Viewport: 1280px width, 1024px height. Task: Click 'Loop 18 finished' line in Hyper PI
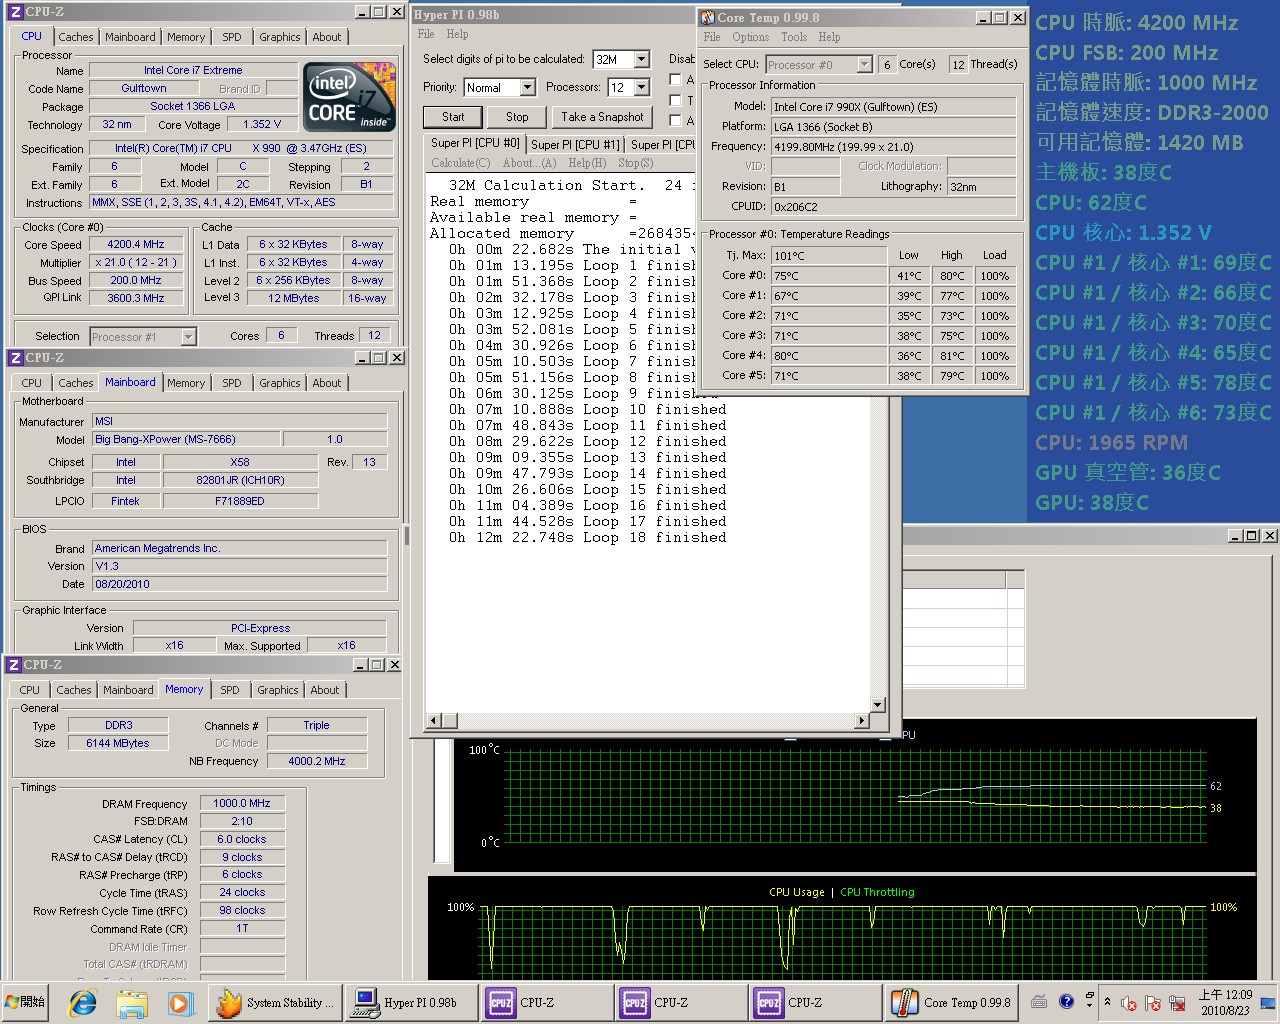[588, 537]
